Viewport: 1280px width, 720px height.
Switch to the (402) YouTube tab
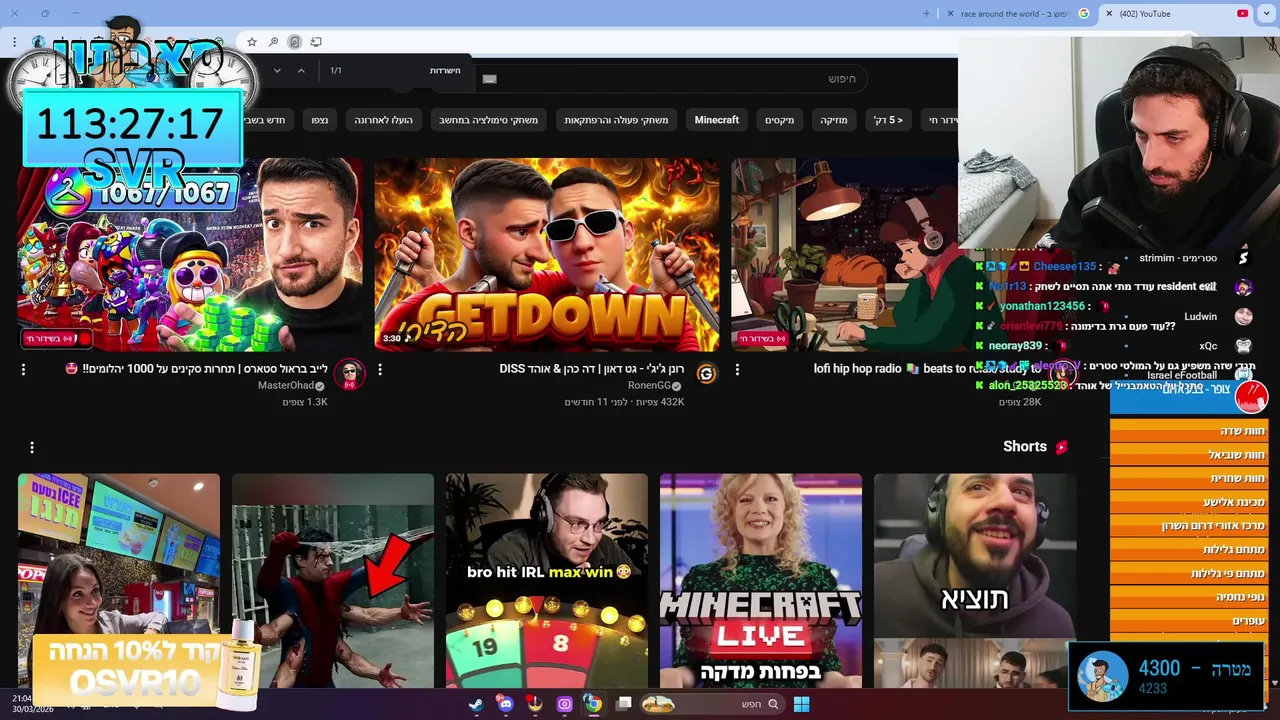coord(1175,14)
